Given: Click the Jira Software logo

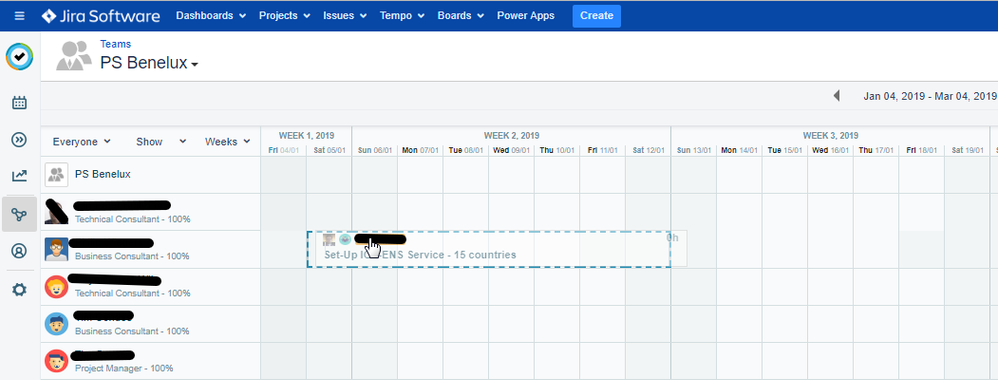Looking at the screenshot, I should click(101, 16).
